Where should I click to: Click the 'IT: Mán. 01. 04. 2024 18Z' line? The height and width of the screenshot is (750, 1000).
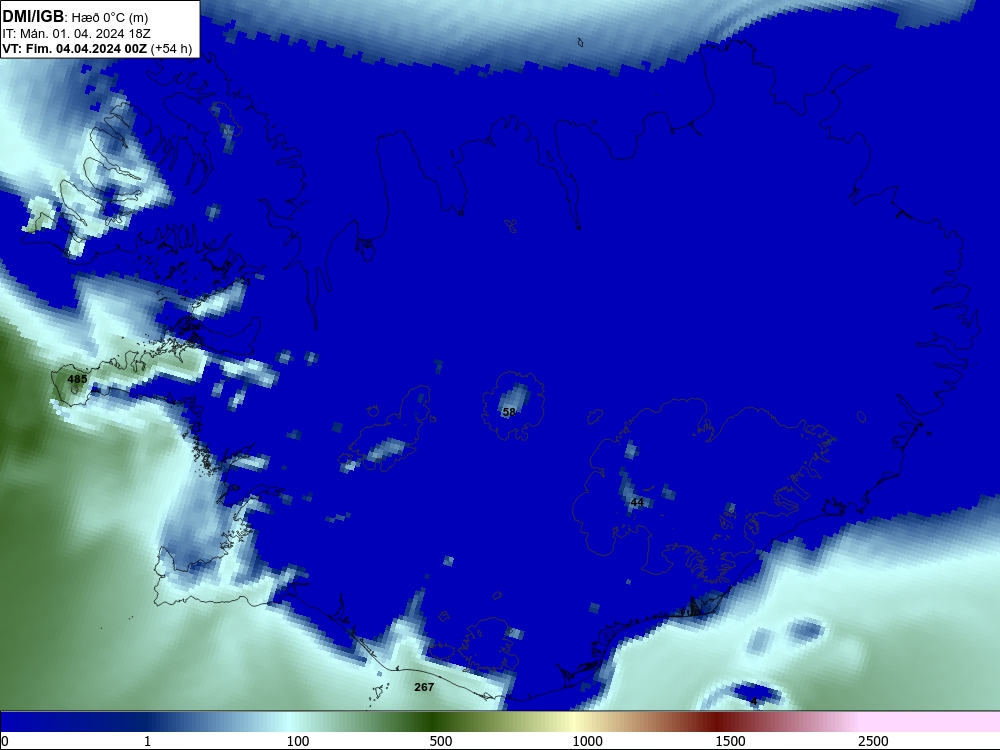click(x=77, y=34)
